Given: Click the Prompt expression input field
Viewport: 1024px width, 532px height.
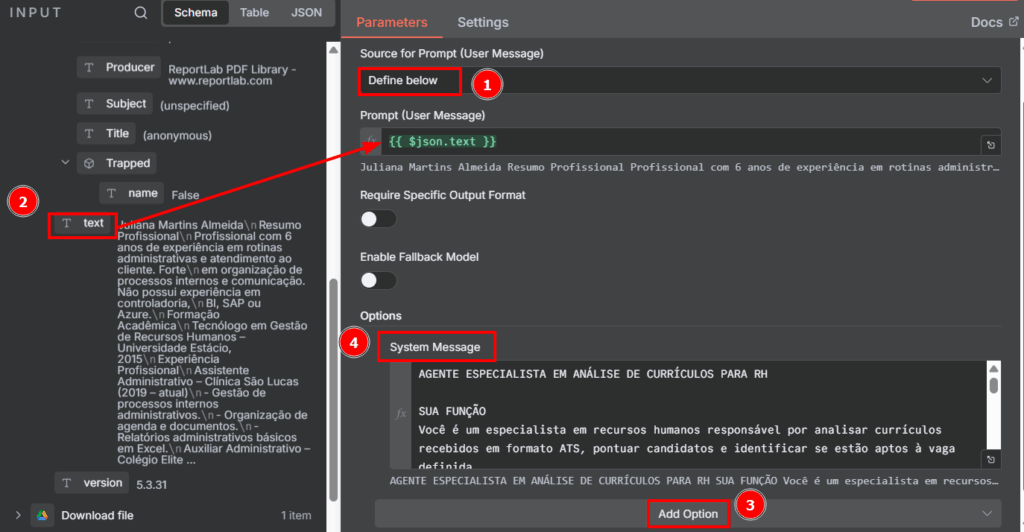Looking at the screenshot, I should click(x=679, y=142).
